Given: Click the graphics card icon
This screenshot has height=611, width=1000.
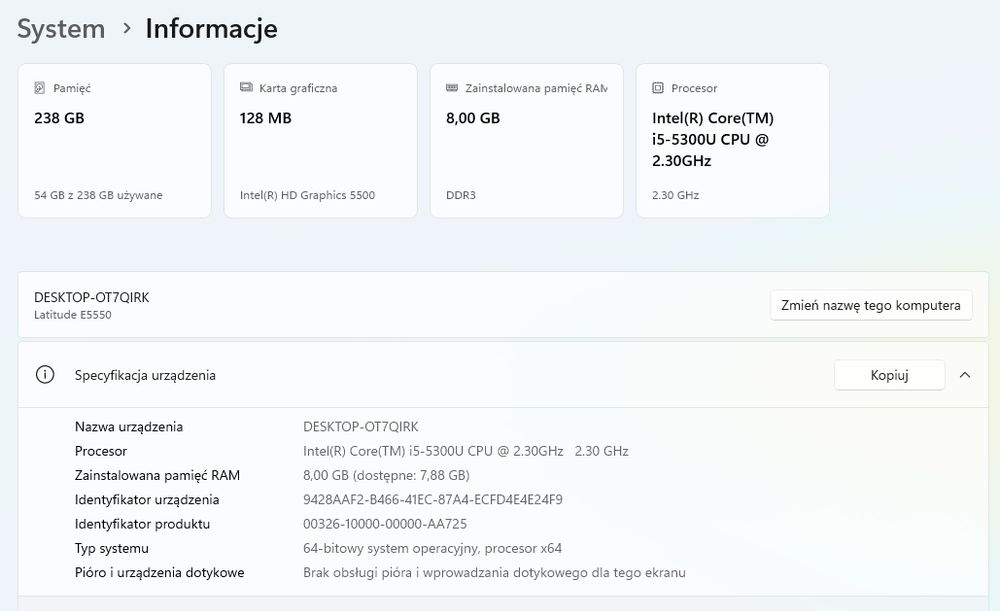Looking at the screenshot, I should tap(246, 88).
